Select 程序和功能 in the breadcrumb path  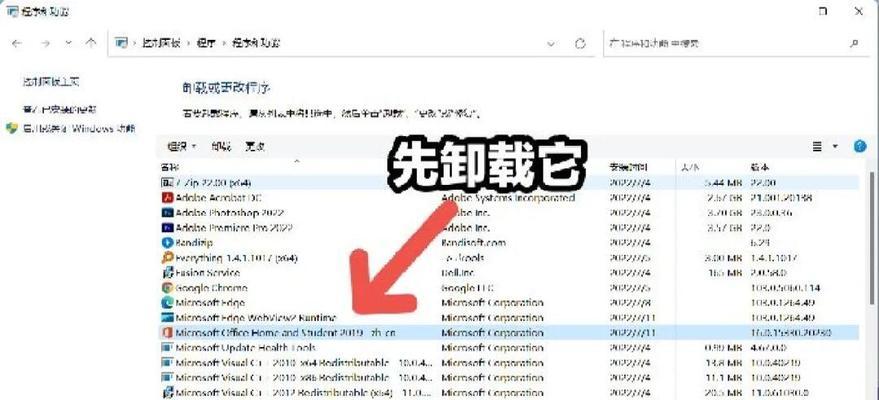pyautogui.click(x=256, y=43)
